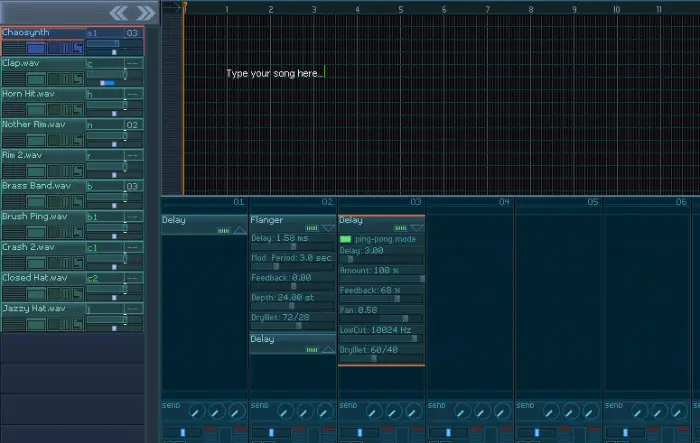
Task: Click mixer channel 02 header
Action: pyautogui.click(x=292, y=202)
